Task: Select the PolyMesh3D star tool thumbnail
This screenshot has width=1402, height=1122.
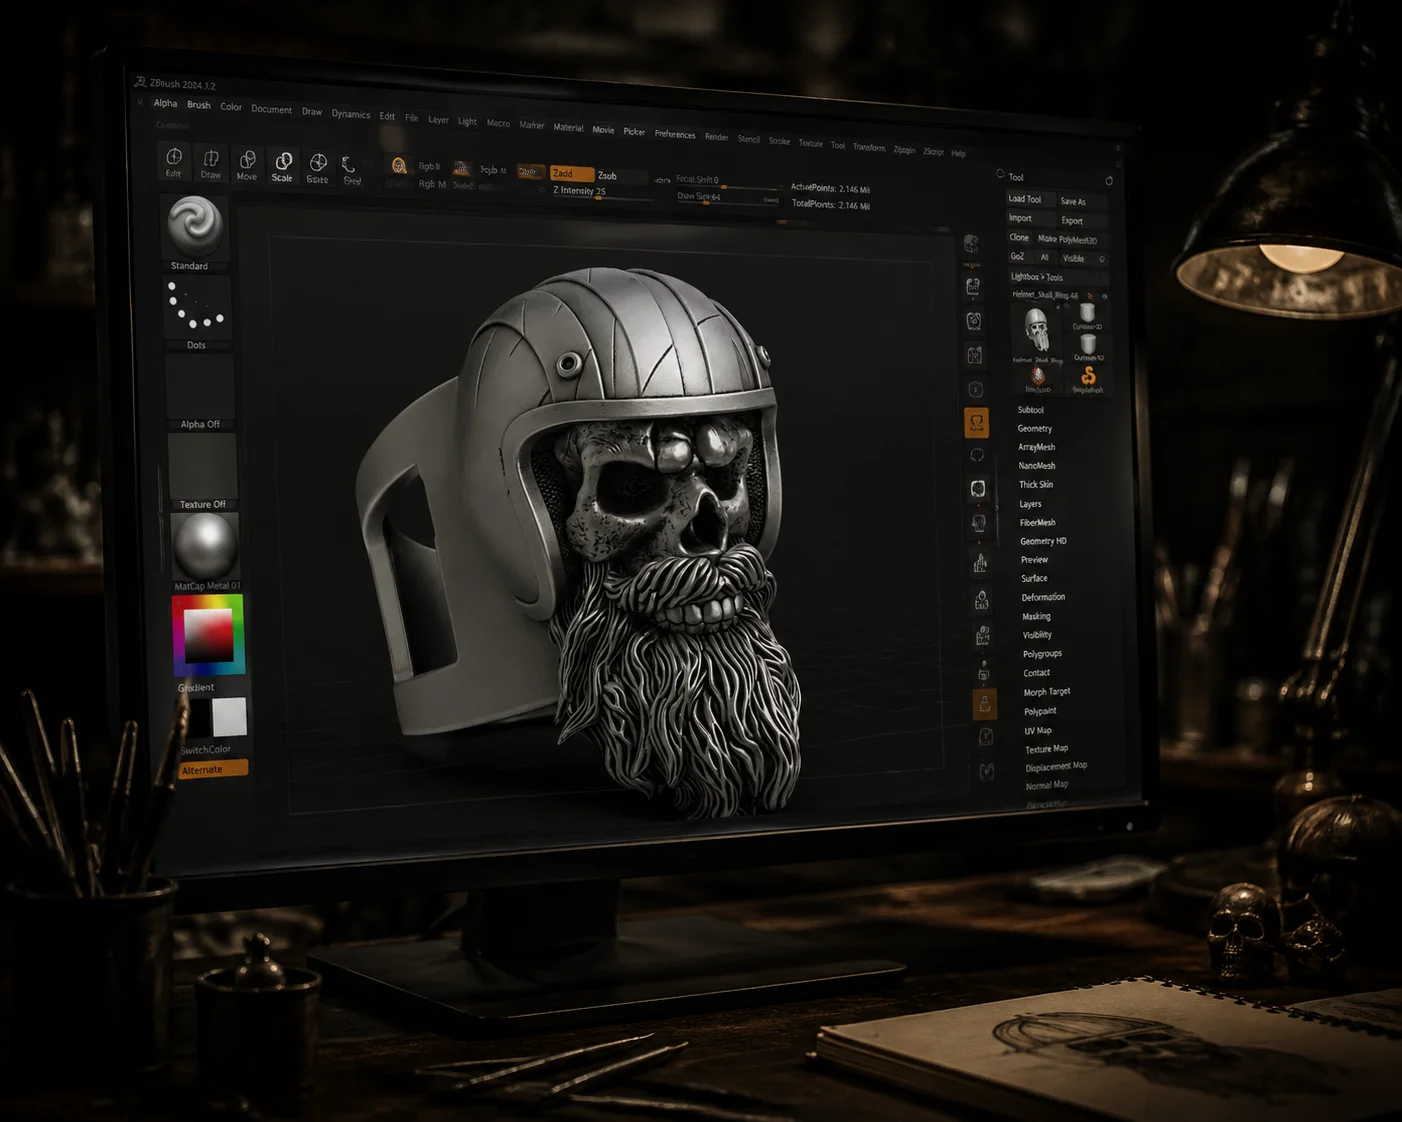Action: pyautogui.click(x=1038, y=379)
